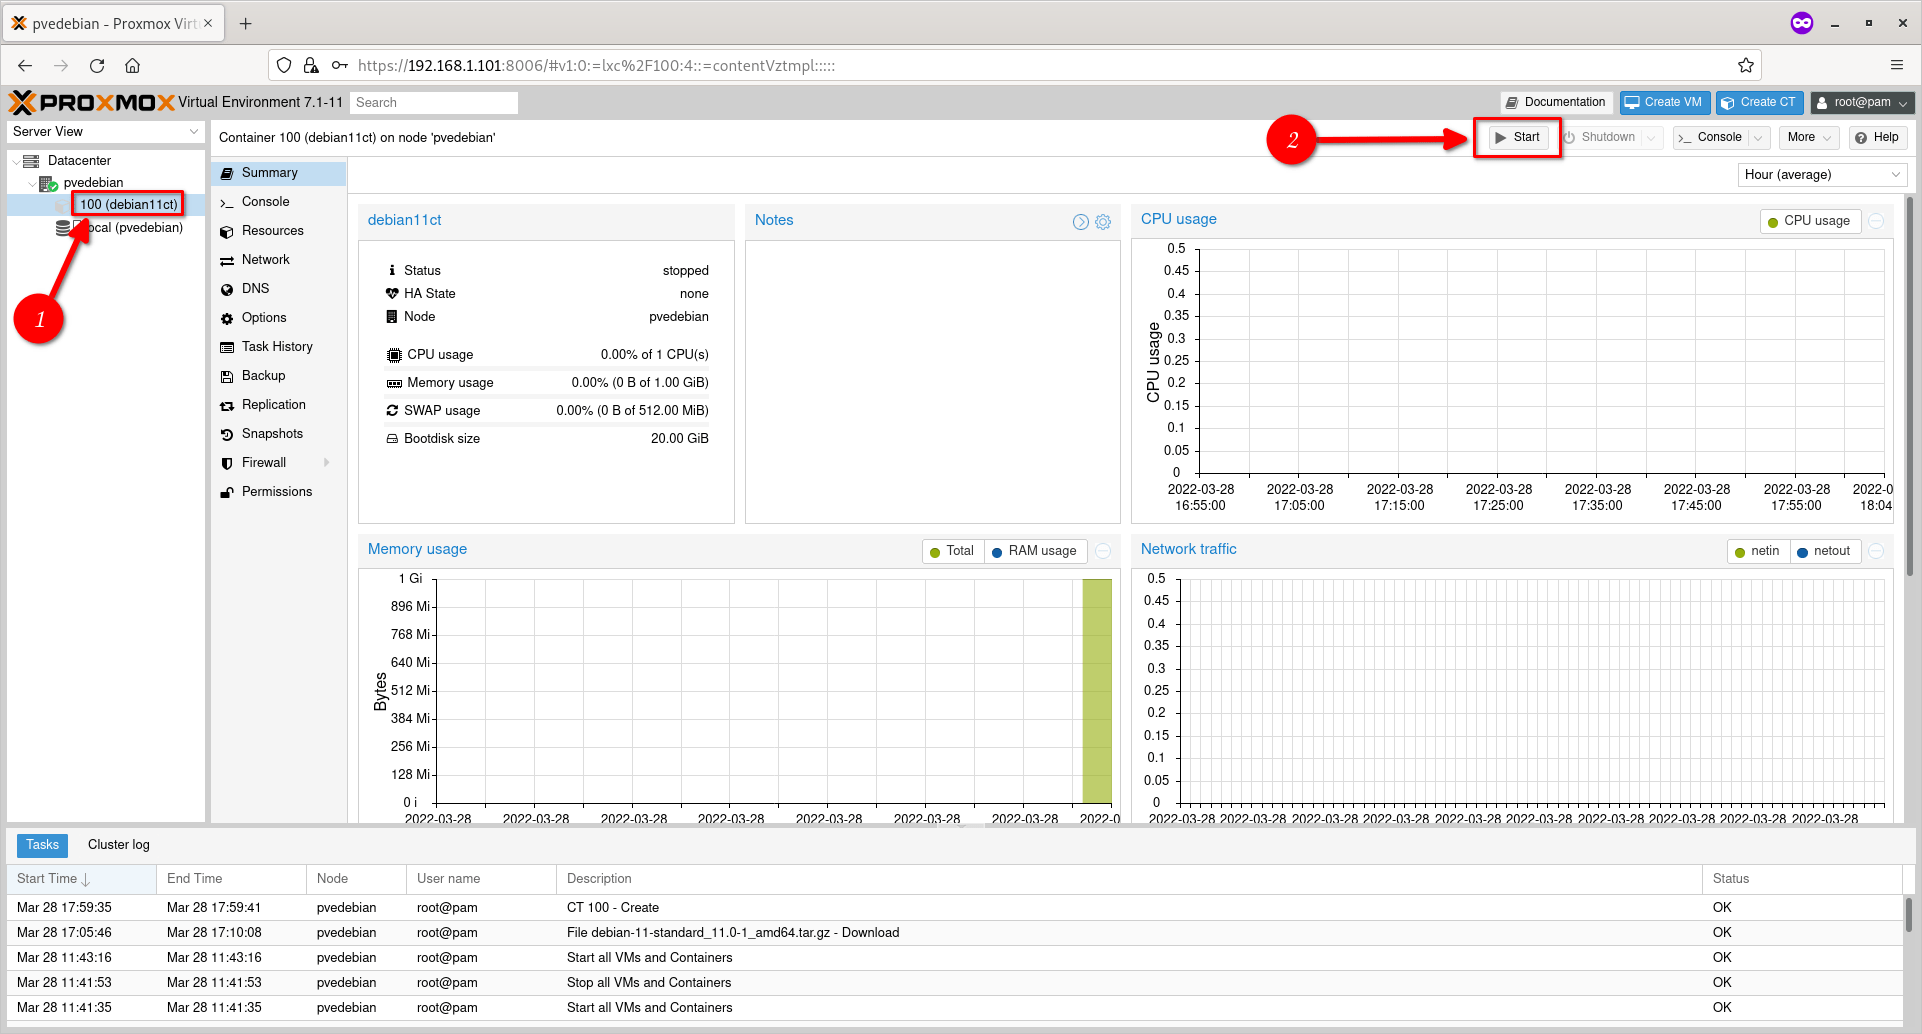1922x1034 pixels.
Task: Close the pvedebian browser tab
Action: [208, 23]
